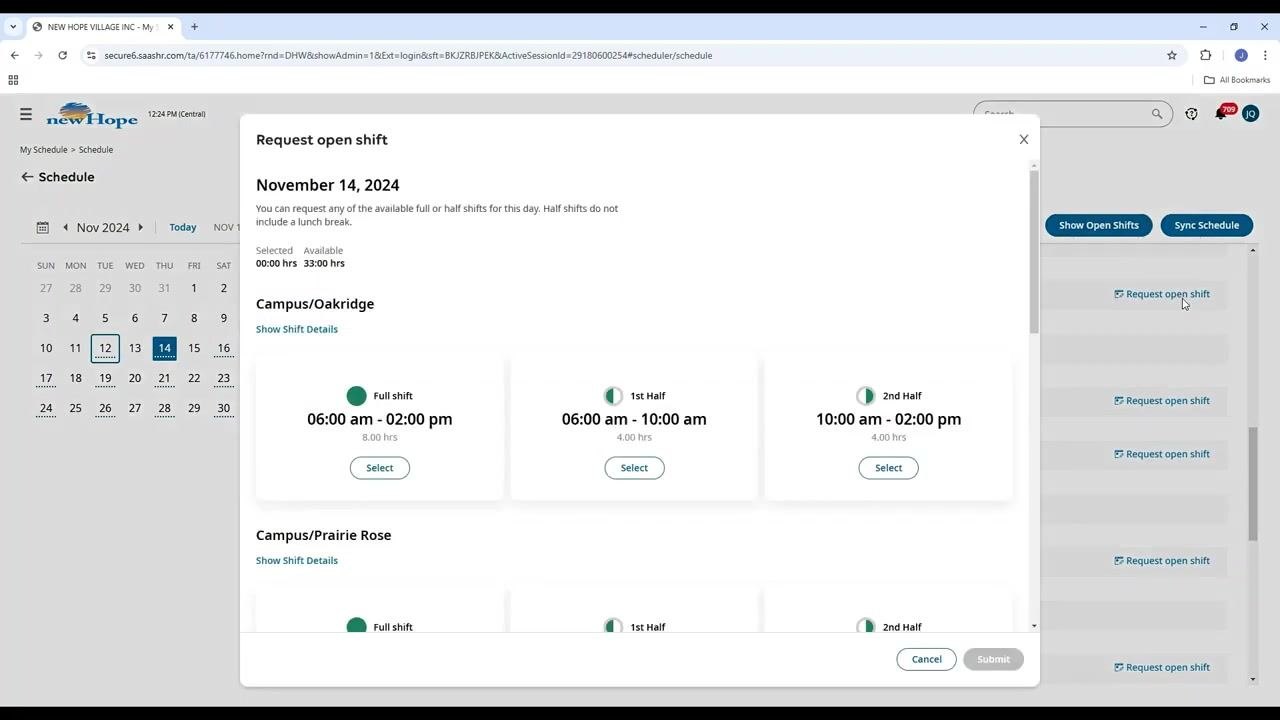The height and width of the screenshot is (720, 1280).
Task: Go to next month after Nov 2024
Action: tap(140, 227)
